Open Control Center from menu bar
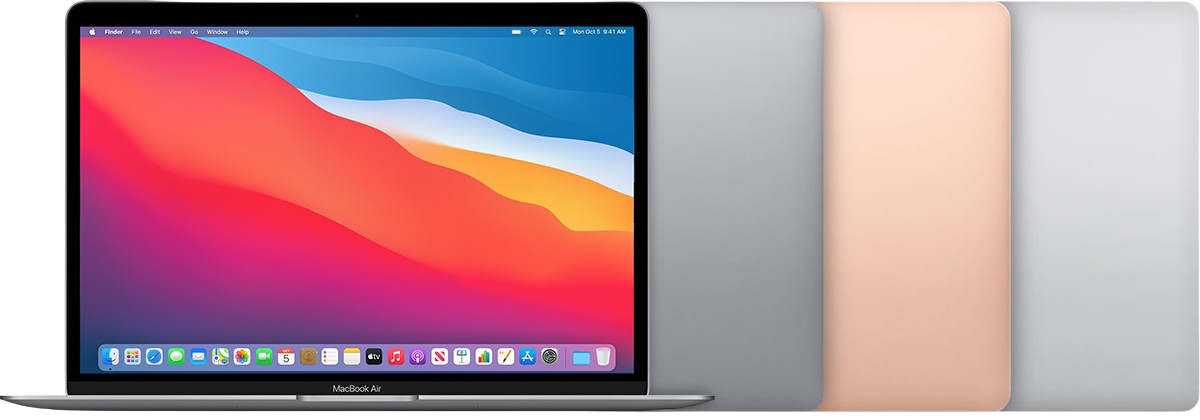 (x=563, y=32)
